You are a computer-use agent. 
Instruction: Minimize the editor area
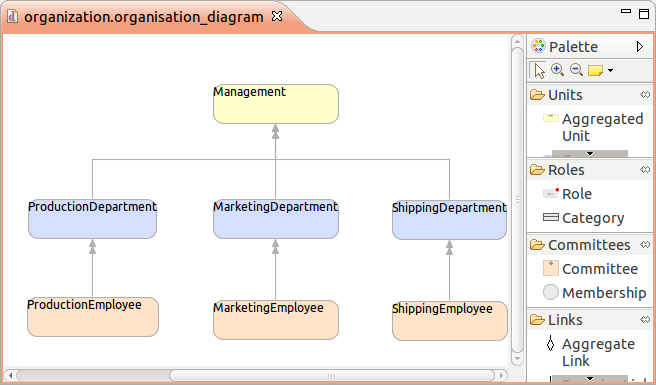626,11
